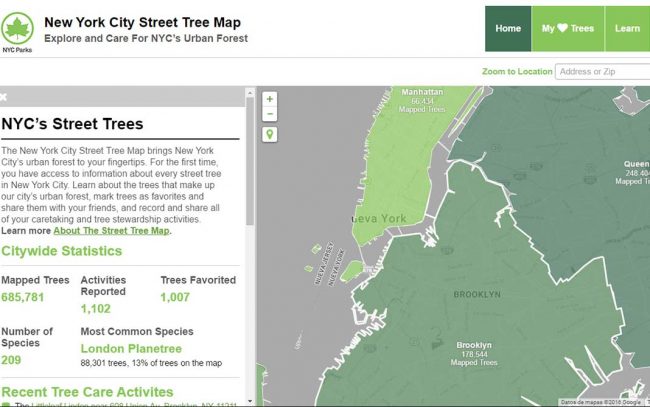Click the Address or Zip field
Viewport: 650px width, 407px height.
pos(603,72)
